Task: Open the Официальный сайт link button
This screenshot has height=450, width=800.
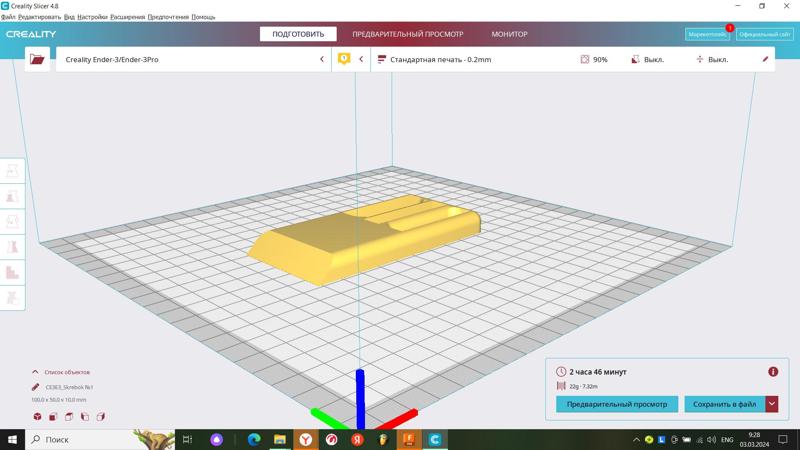Action: tap(765, 34)
